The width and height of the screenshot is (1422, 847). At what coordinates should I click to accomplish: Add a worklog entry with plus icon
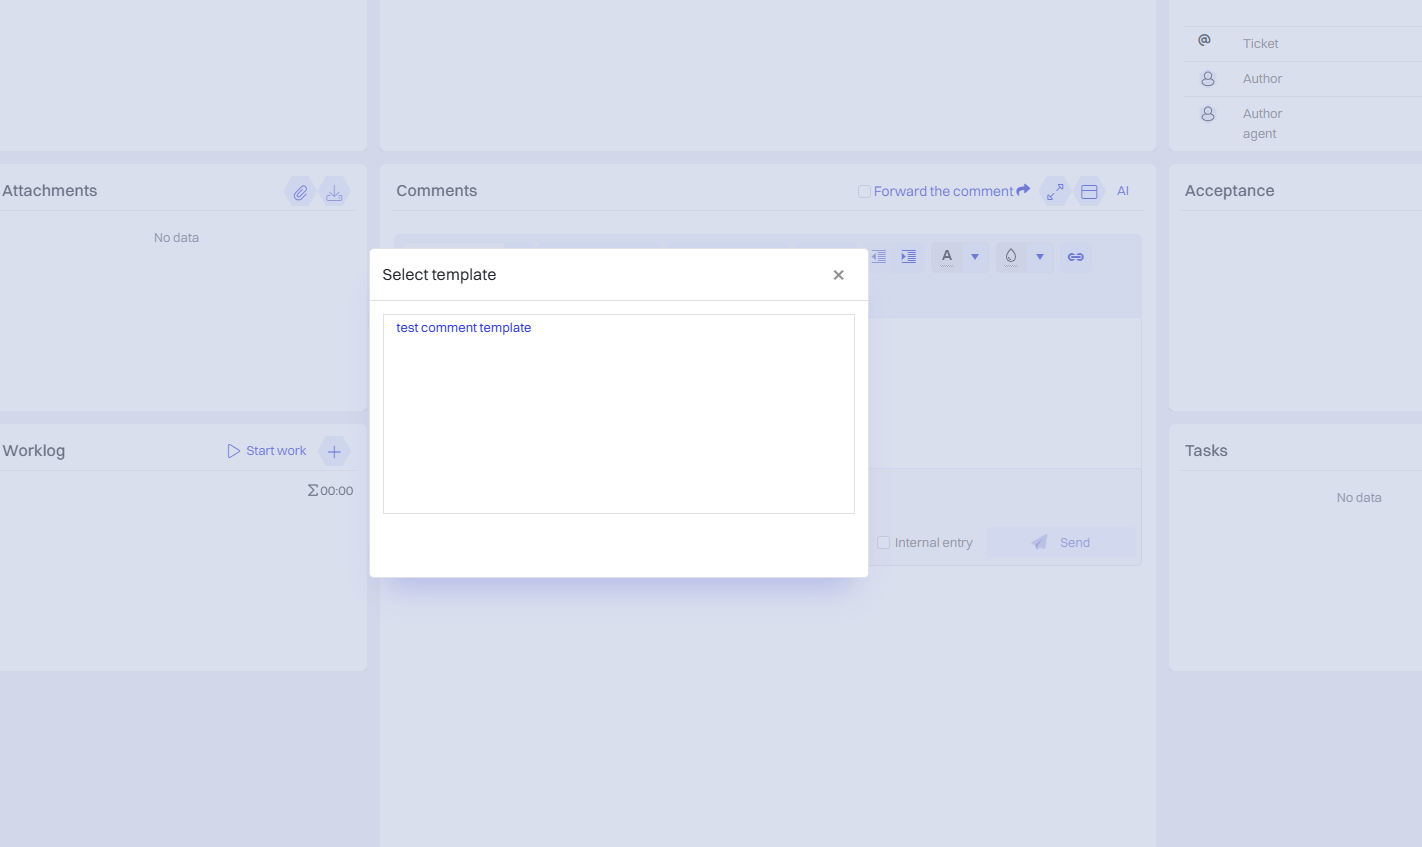(334, 451)
